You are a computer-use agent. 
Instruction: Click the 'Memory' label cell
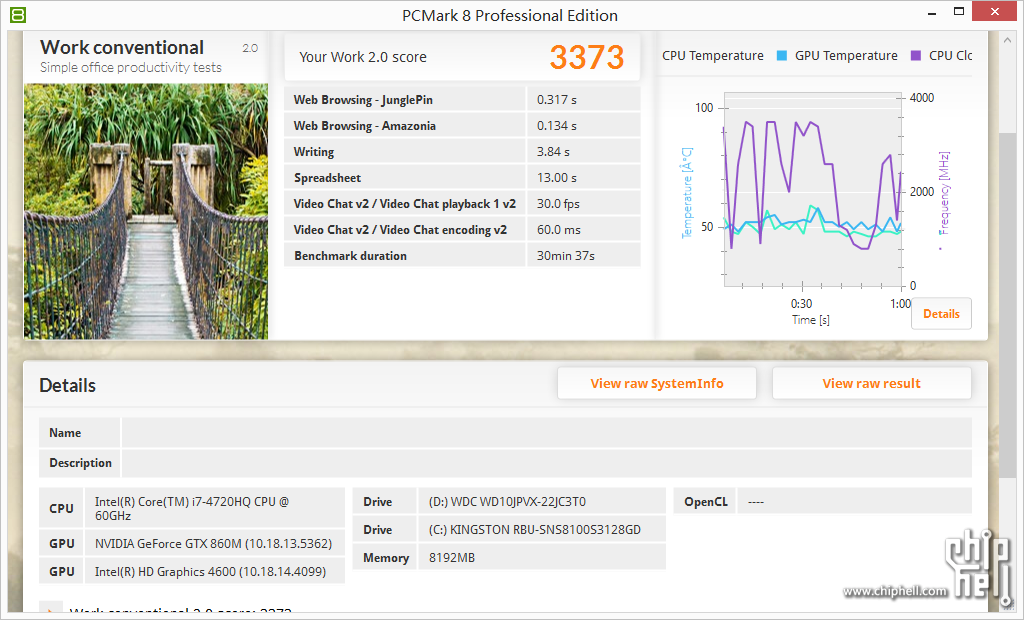(x=385, y=558)
